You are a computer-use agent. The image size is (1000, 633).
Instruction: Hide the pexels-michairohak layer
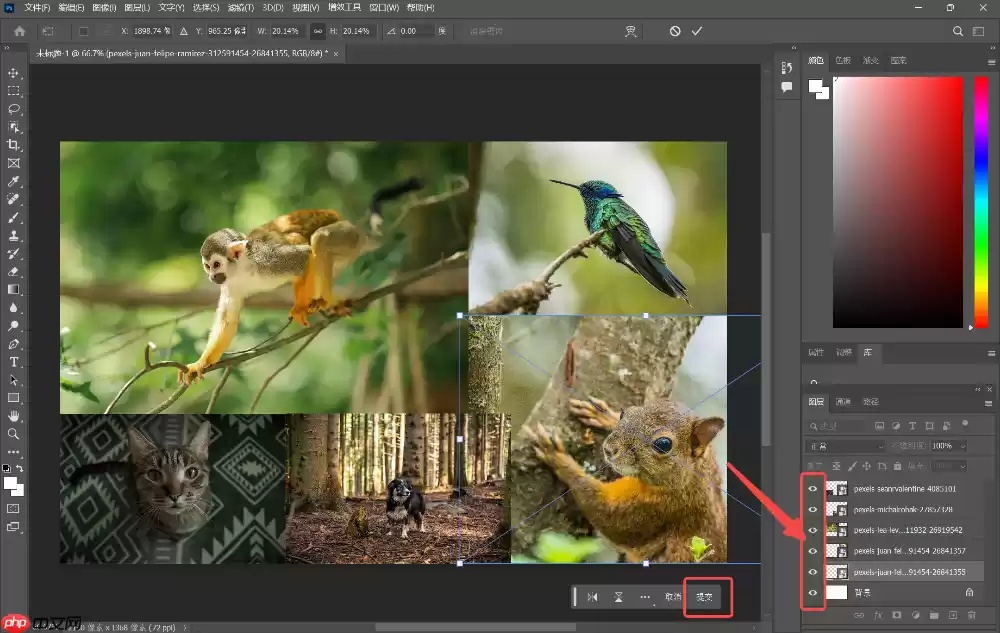tap(813, 509)
